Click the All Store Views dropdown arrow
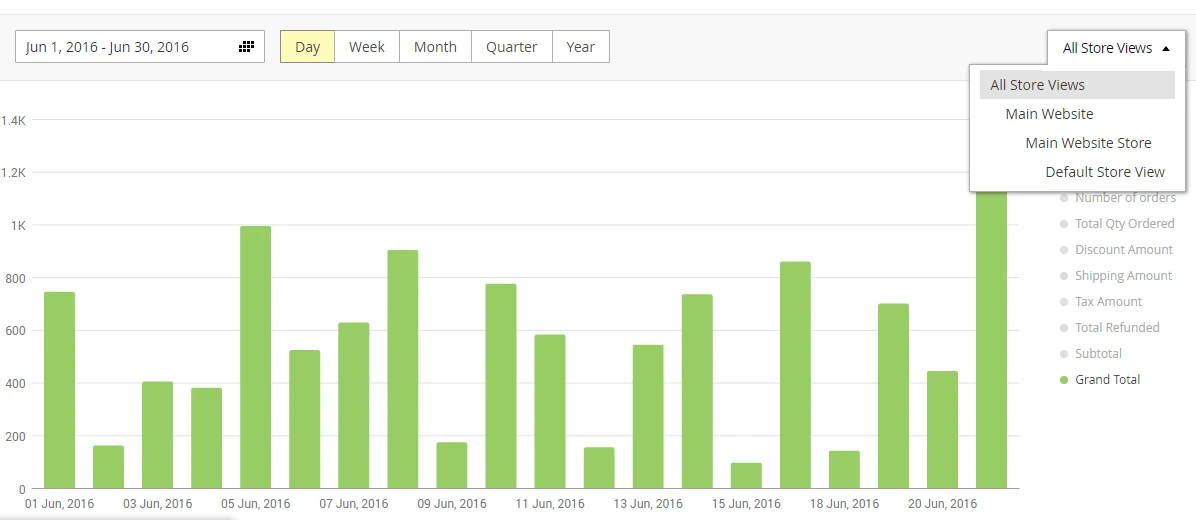 (x=1164, y=48)
